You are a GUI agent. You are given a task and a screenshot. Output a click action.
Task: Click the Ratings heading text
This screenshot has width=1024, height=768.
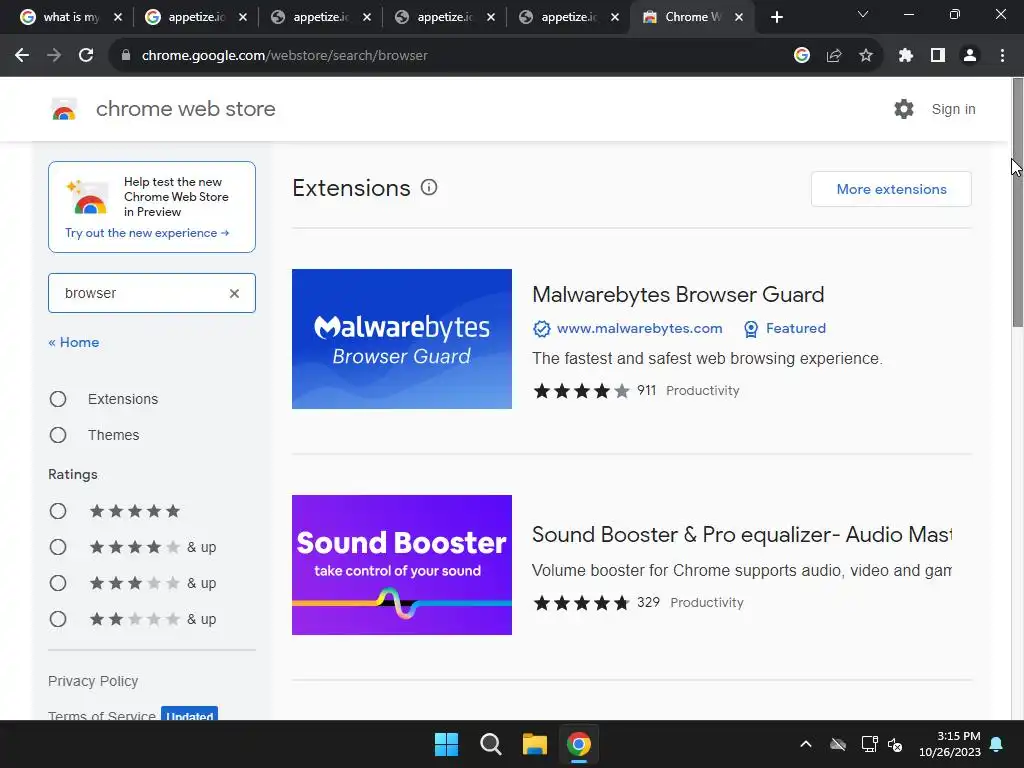tap(72, 475)
